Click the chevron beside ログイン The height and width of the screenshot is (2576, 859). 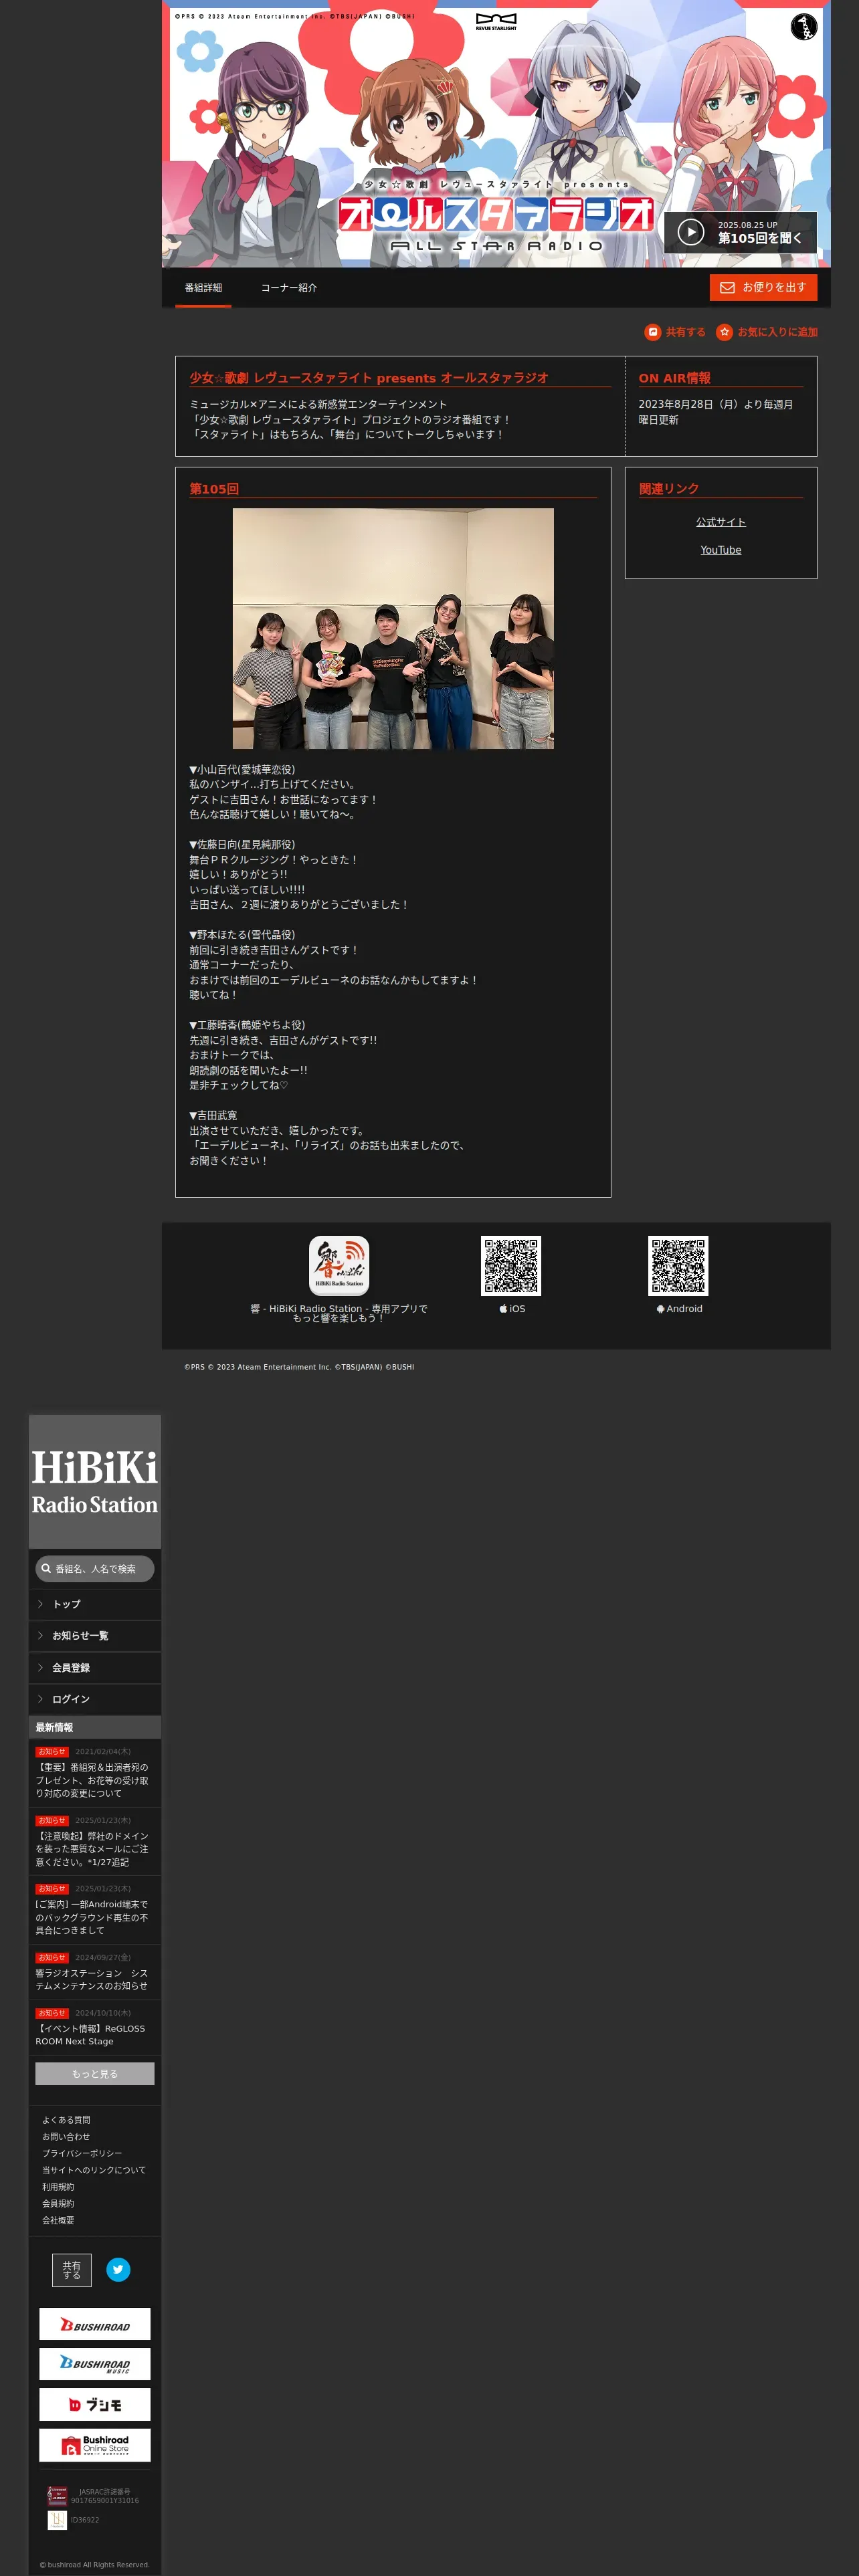point(40,1699)
